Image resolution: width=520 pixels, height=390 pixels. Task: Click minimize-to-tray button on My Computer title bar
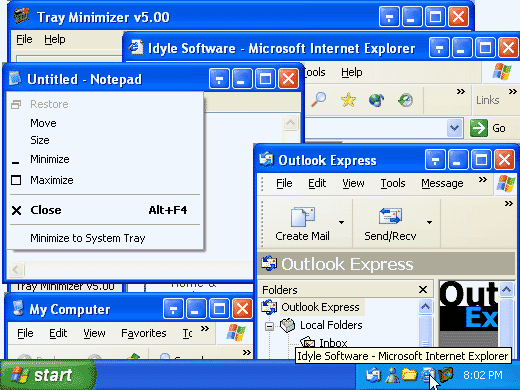click(173, 309)
